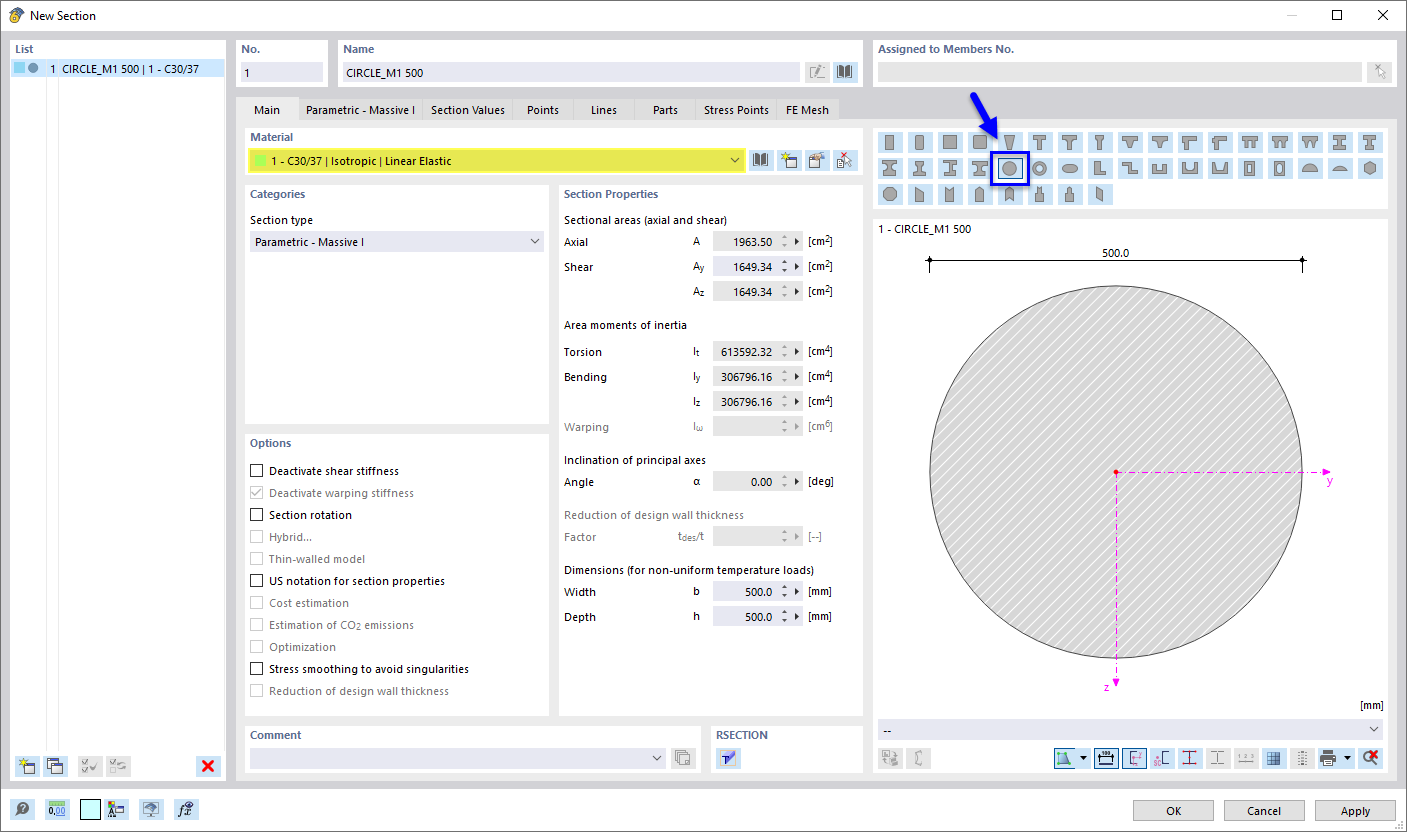
Task: Activate the dimensioning display icon below the preview
Action: point(1106,758)
